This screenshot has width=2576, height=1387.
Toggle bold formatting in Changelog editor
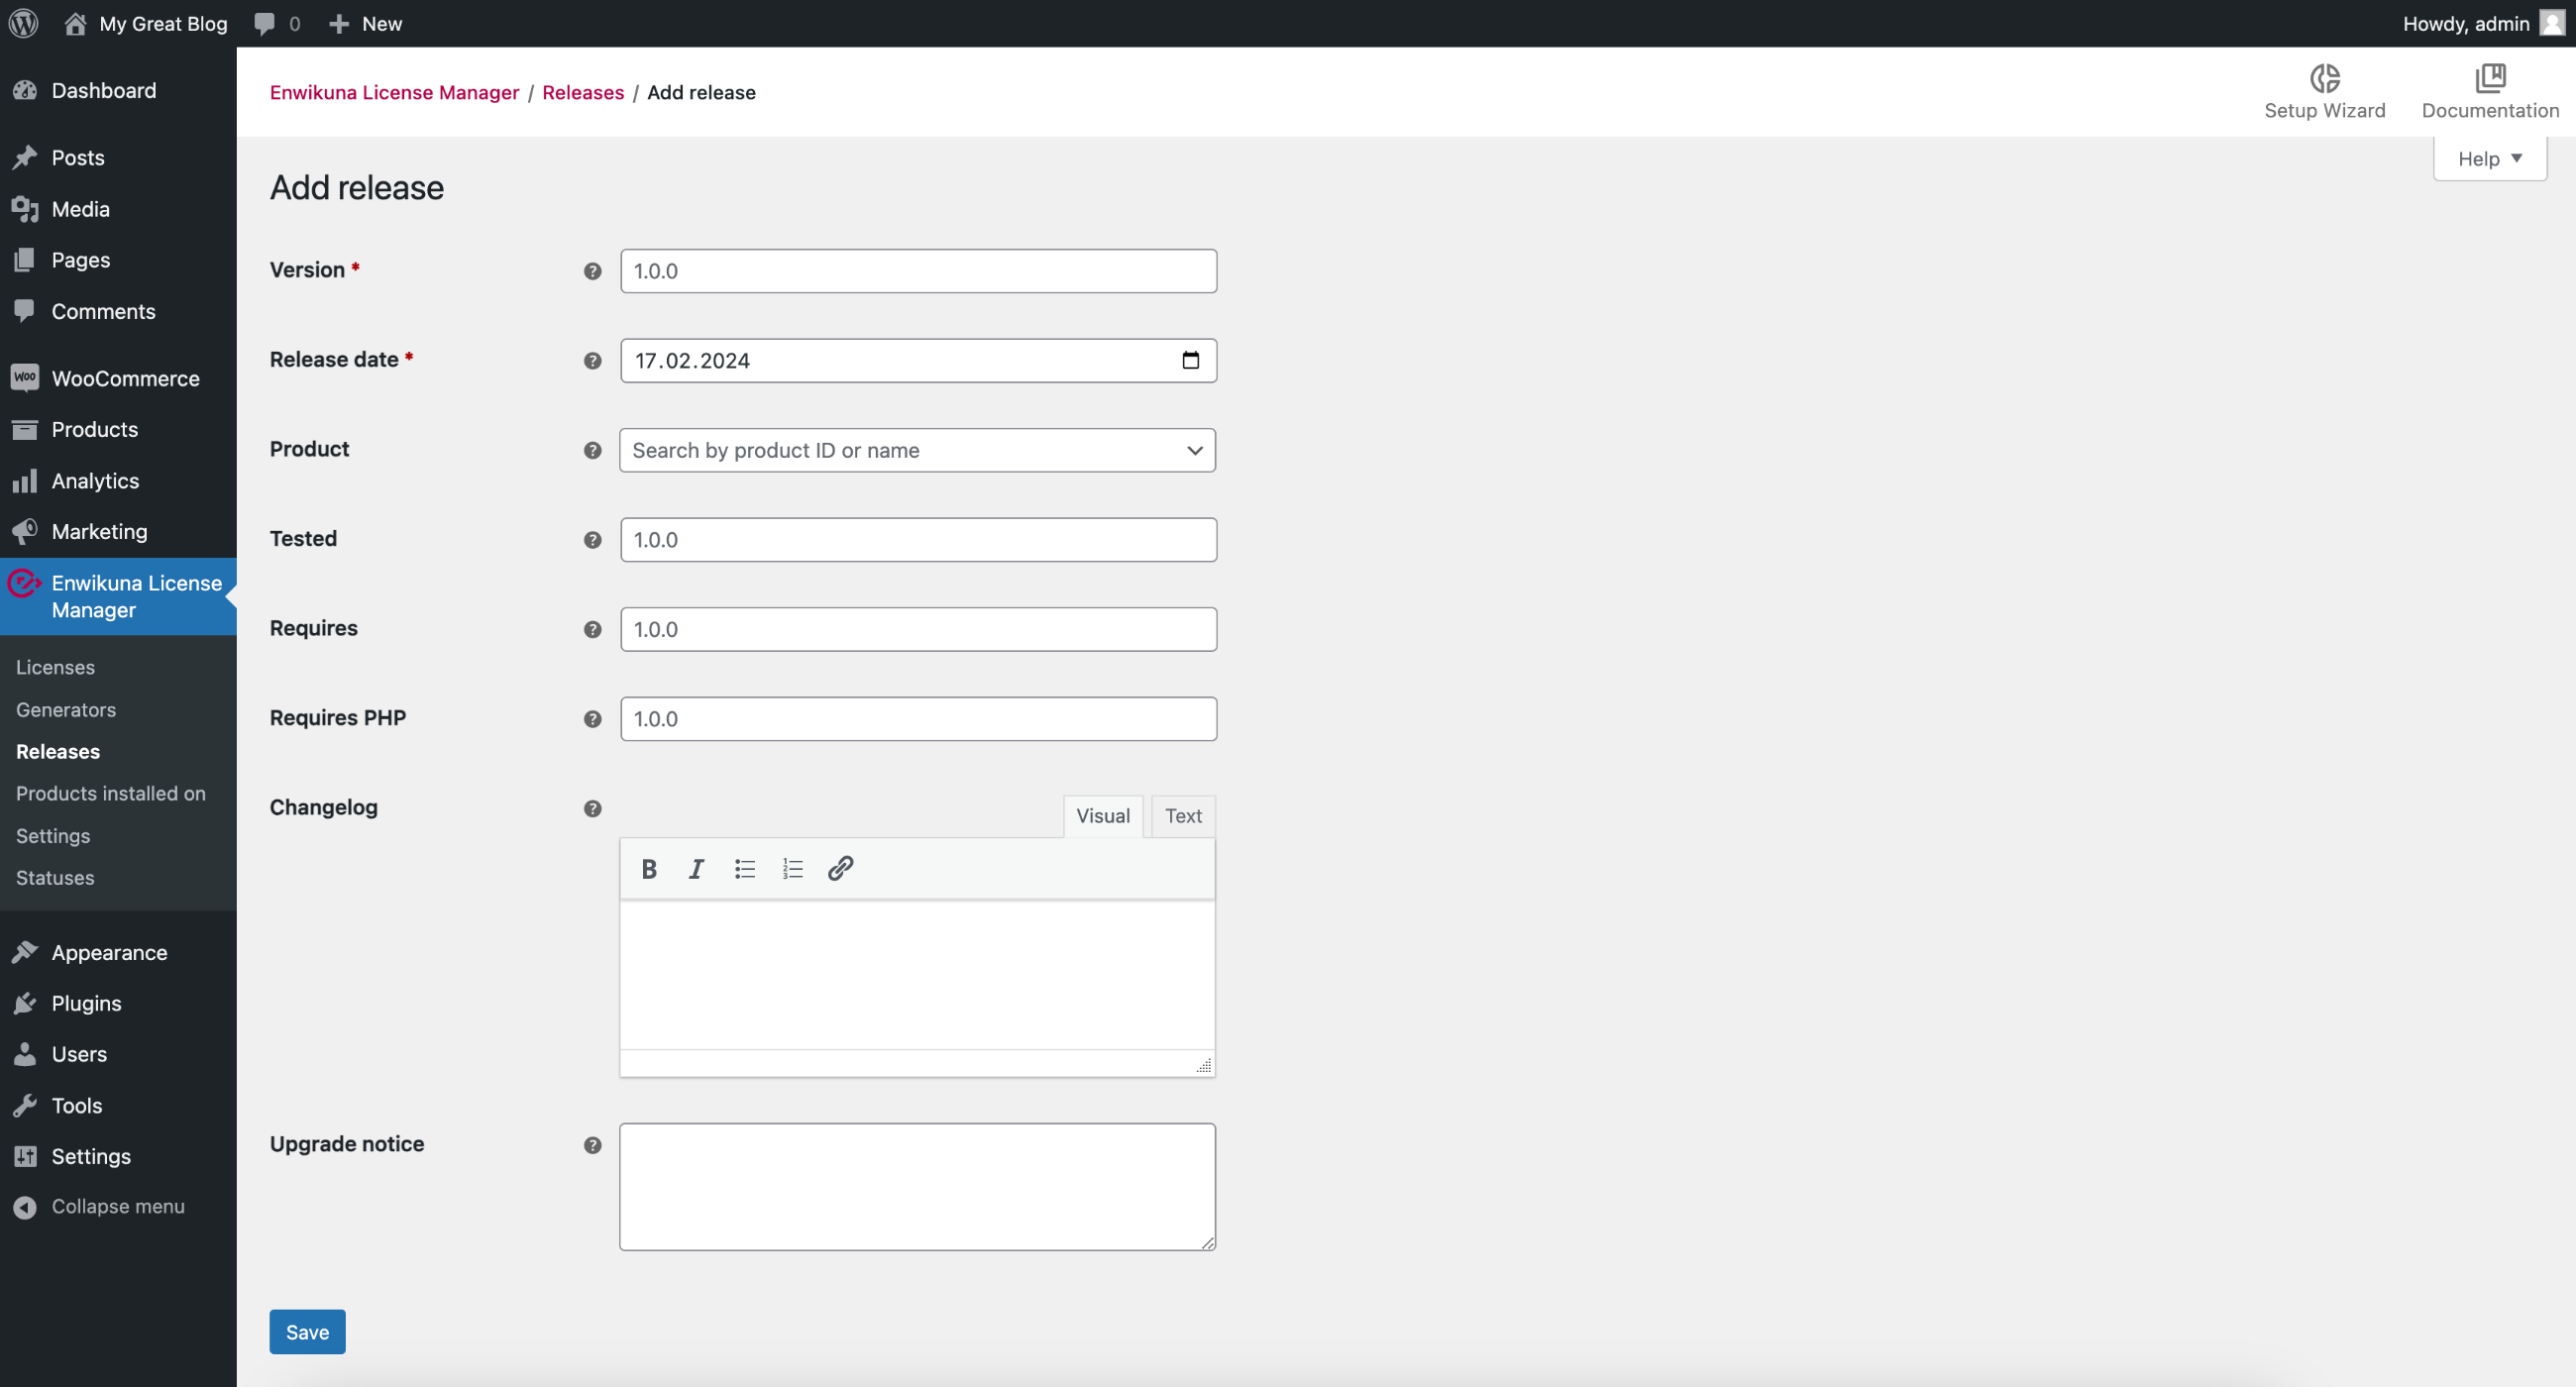[x=649, y=869]
